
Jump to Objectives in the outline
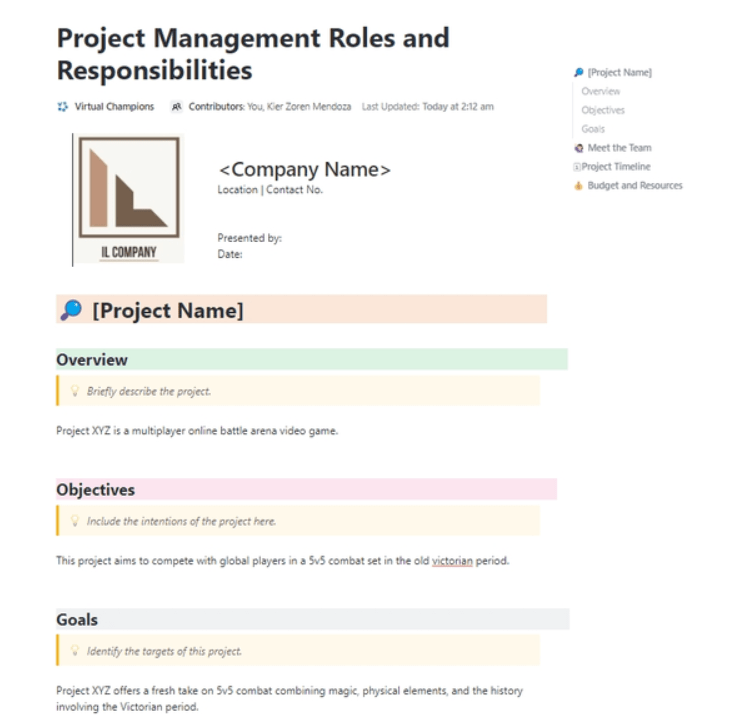603,111
